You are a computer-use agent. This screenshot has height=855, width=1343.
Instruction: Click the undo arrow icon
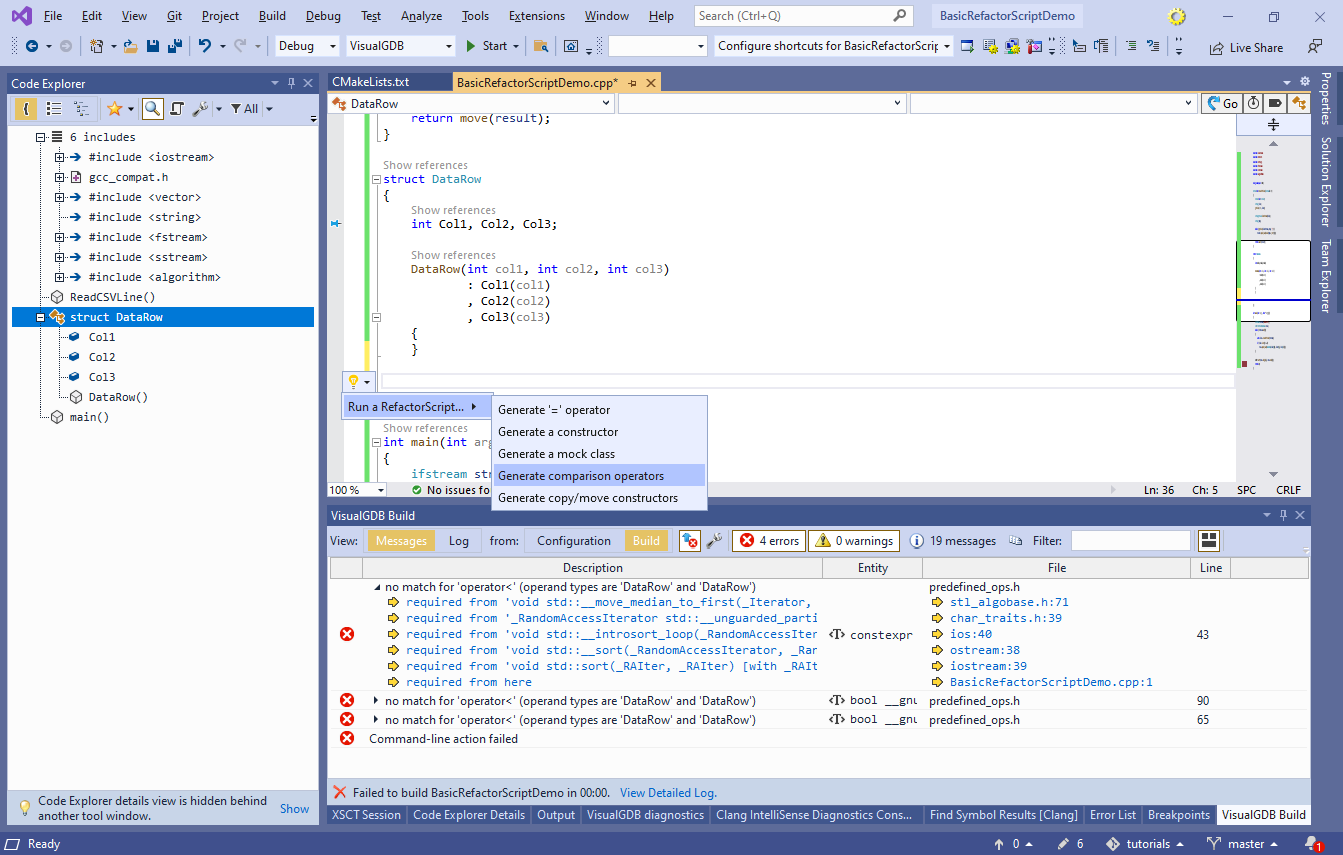[205, 46]
